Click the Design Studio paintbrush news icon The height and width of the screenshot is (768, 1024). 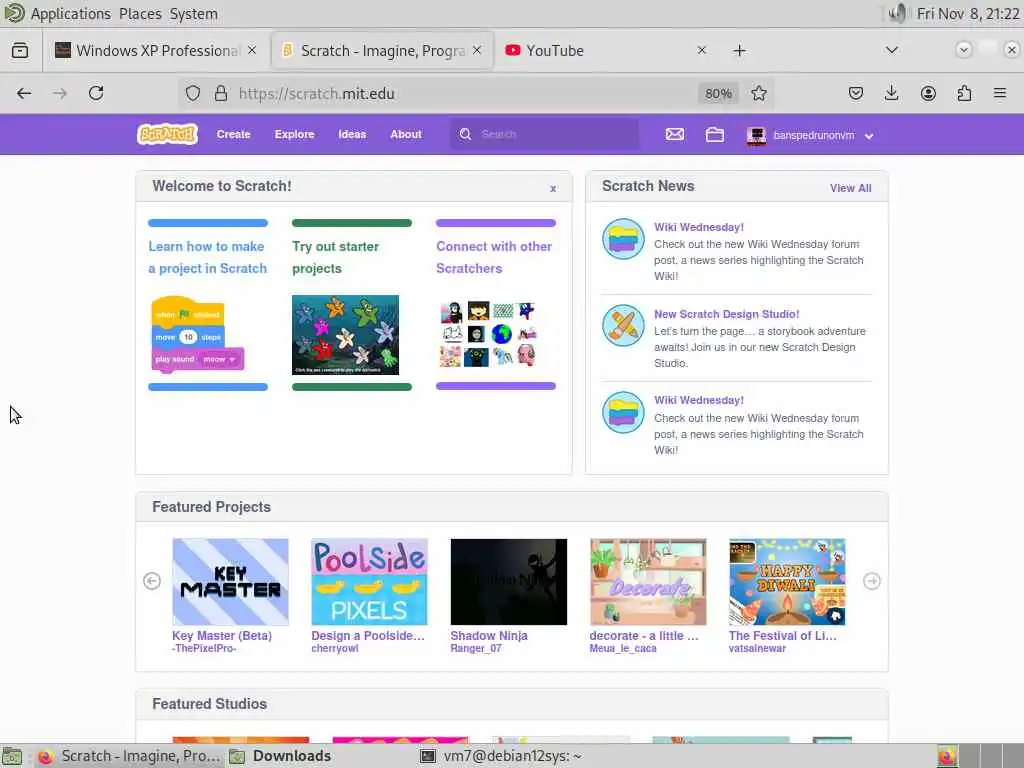click(x=623, y=325)
